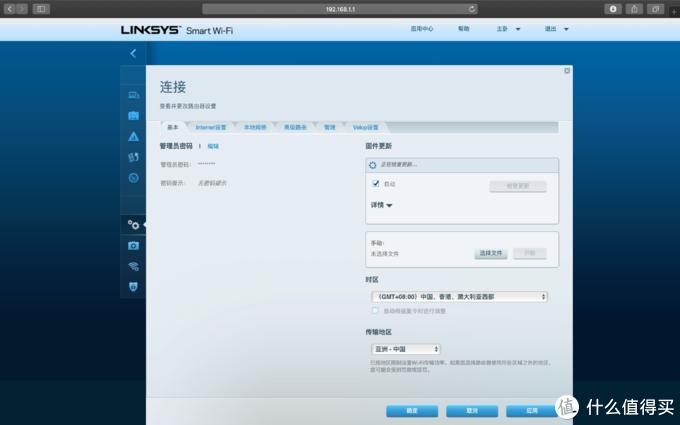Screen dimensions: 680x425
Task: Click the 固件更新 section heading
Action: (x=379, y=146)
